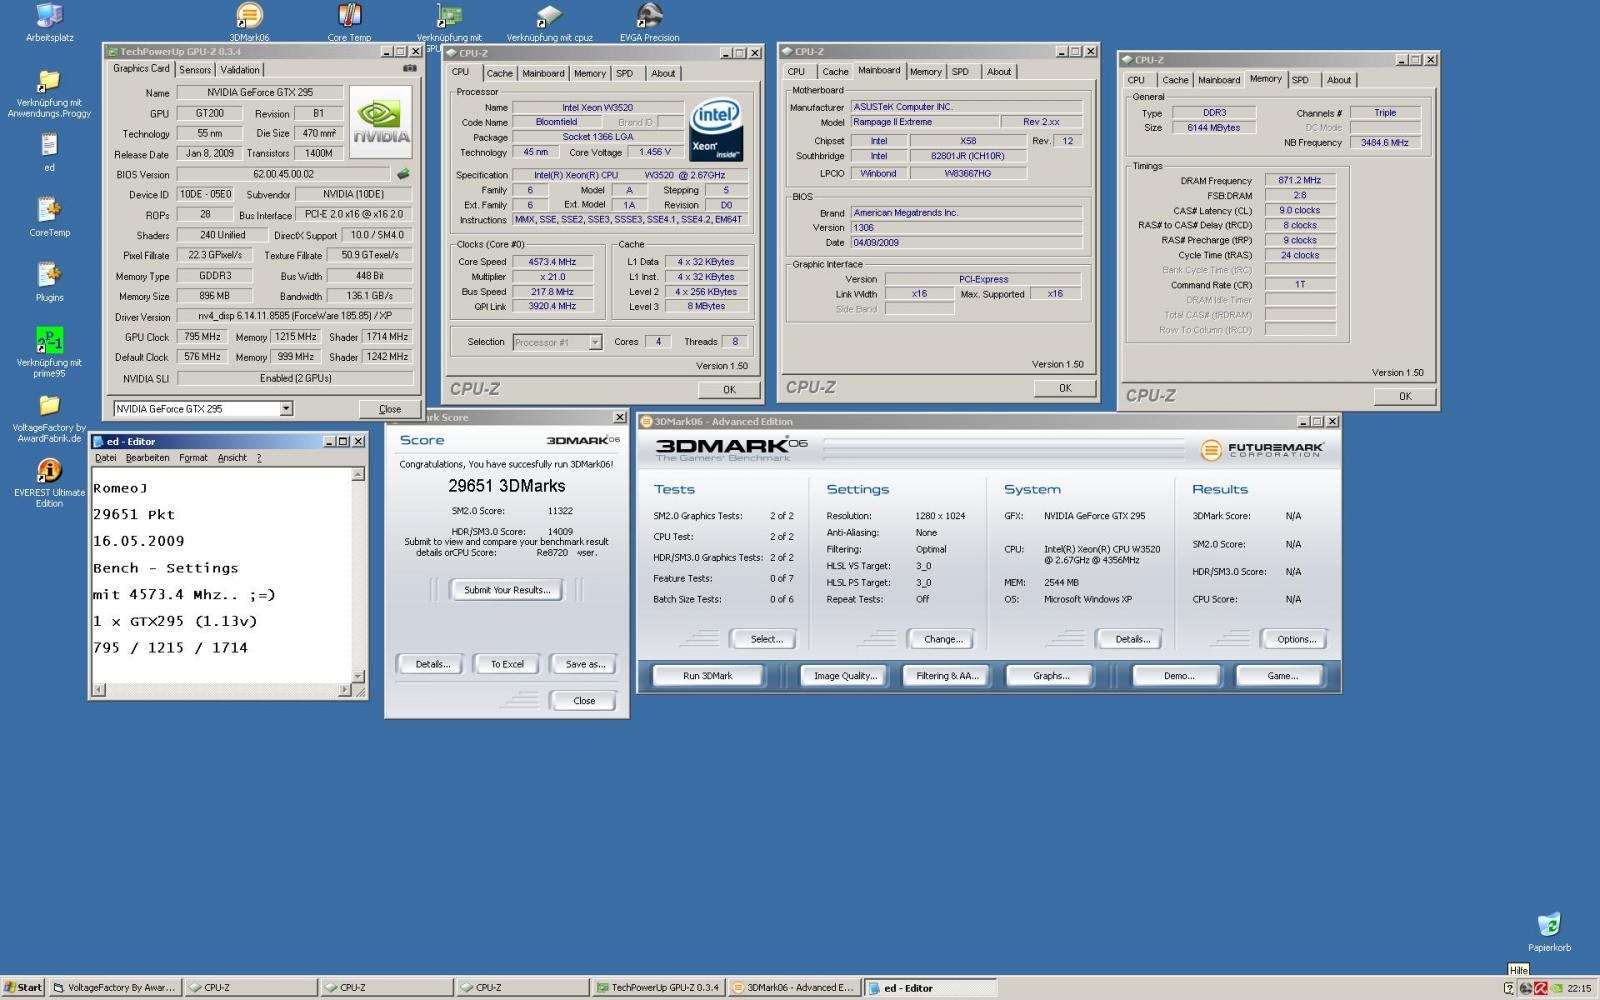Click Save as in score window
The height and width of the screenshot is (1000, 1600).
585,664
